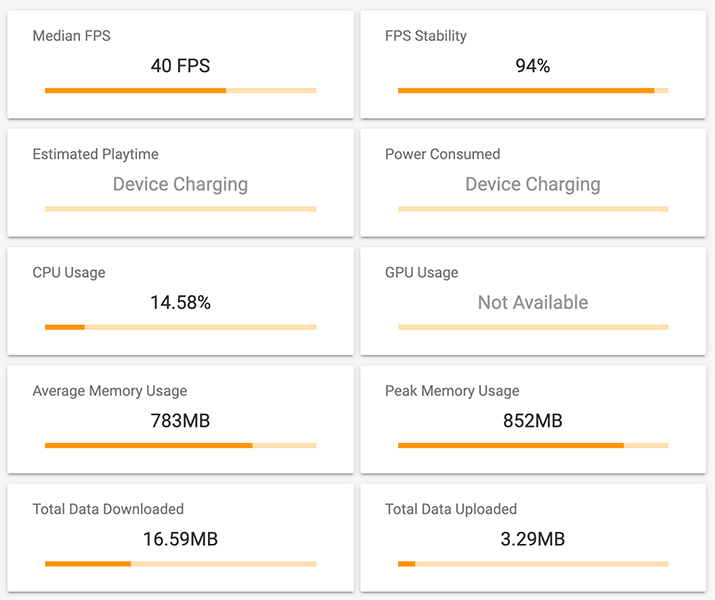This screenshot has height=600, width=715.
Task: Click the 40 FPS value
Action: pyautogui.click(x=181, y=66)
